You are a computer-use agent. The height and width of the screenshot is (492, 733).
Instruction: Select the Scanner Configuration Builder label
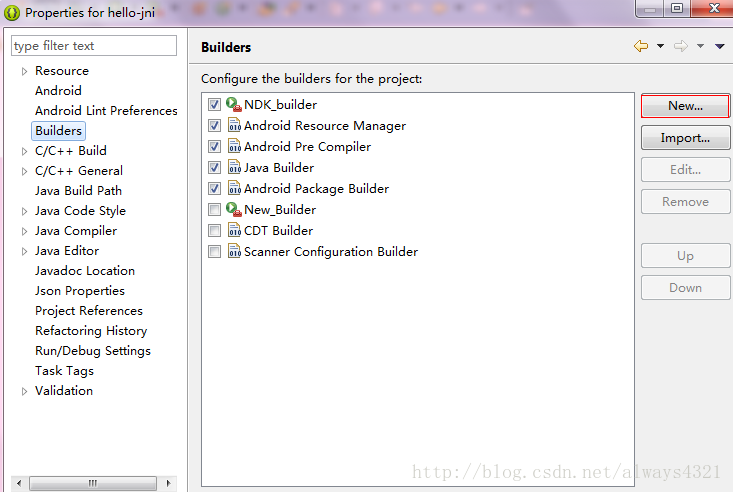[331, 252]
